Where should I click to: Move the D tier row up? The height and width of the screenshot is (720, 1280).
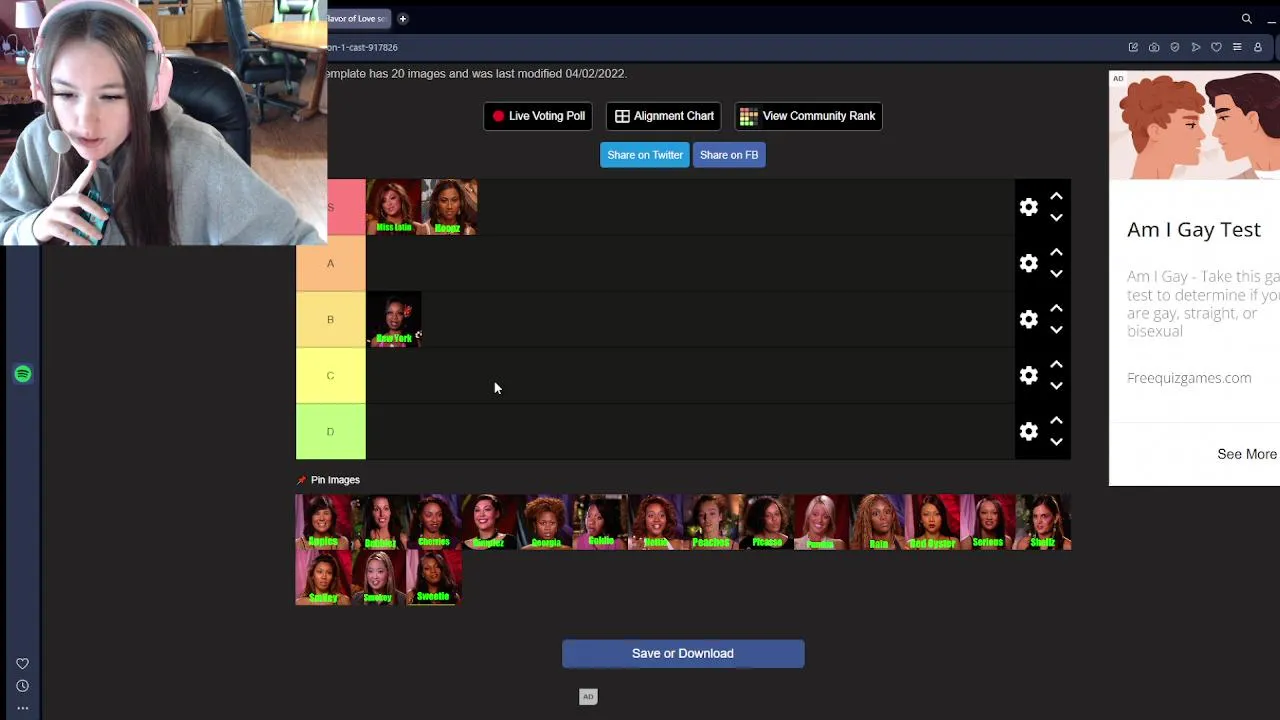pyautogui.click(x=1056, y=421)
